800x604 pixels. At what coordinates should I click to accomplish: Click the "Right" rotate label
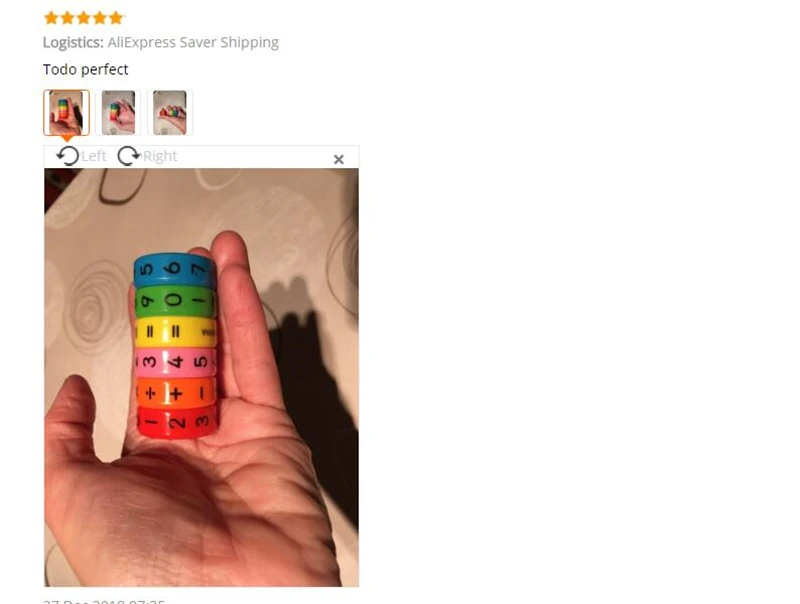[160, 156]
